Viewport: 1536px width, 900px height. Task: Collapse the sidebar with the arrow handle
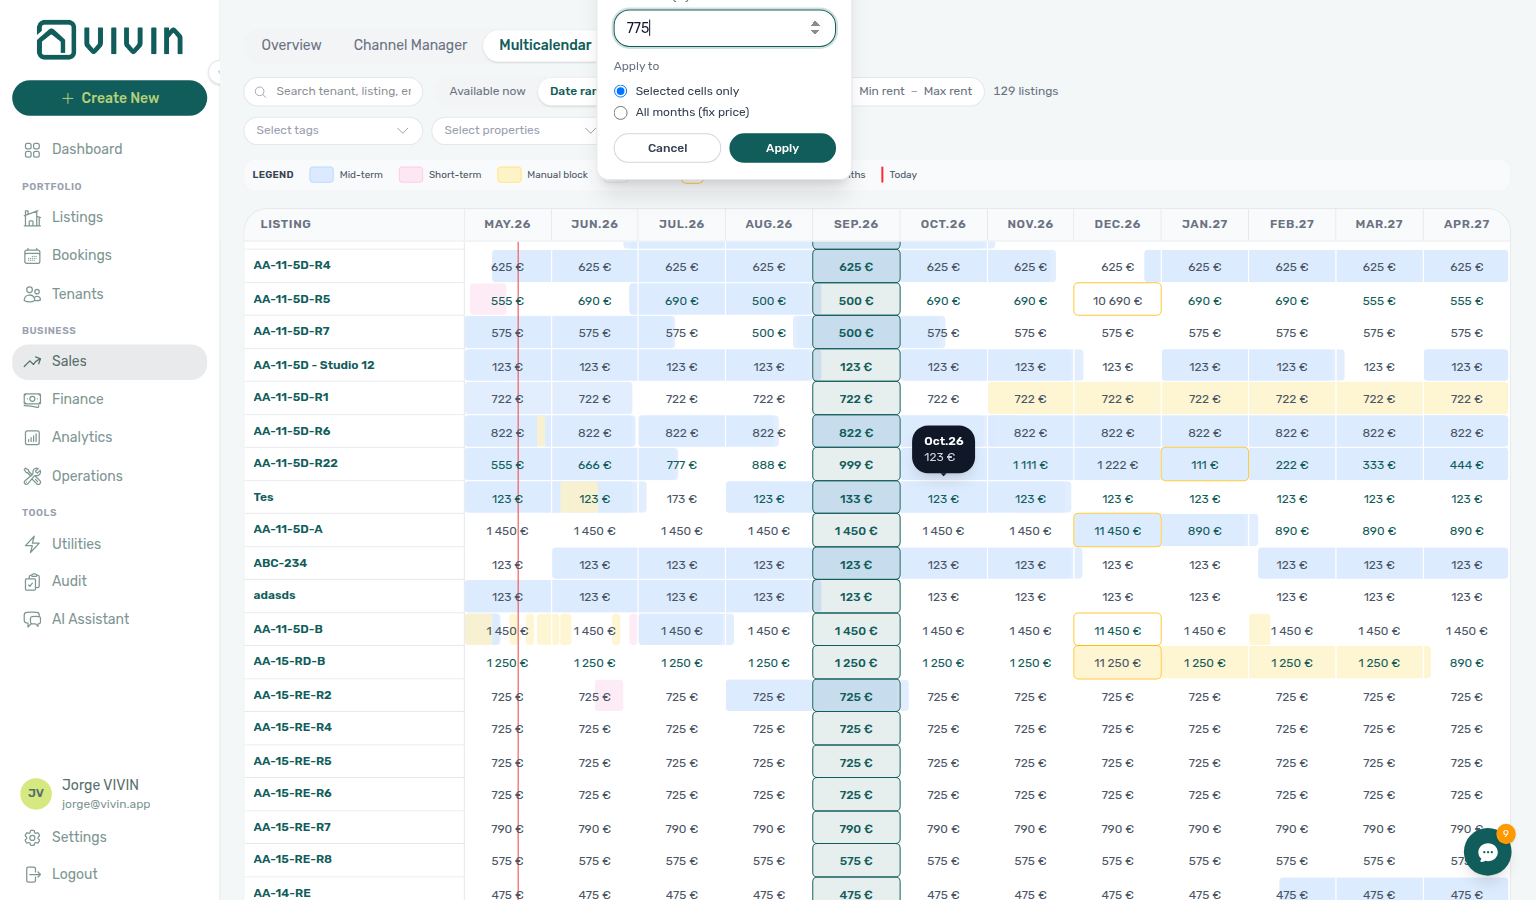[215, 71]
